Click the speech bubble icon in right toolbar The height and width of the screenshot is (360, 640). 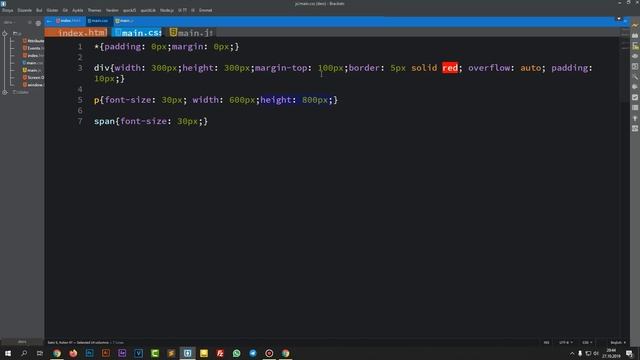[635, 87]
